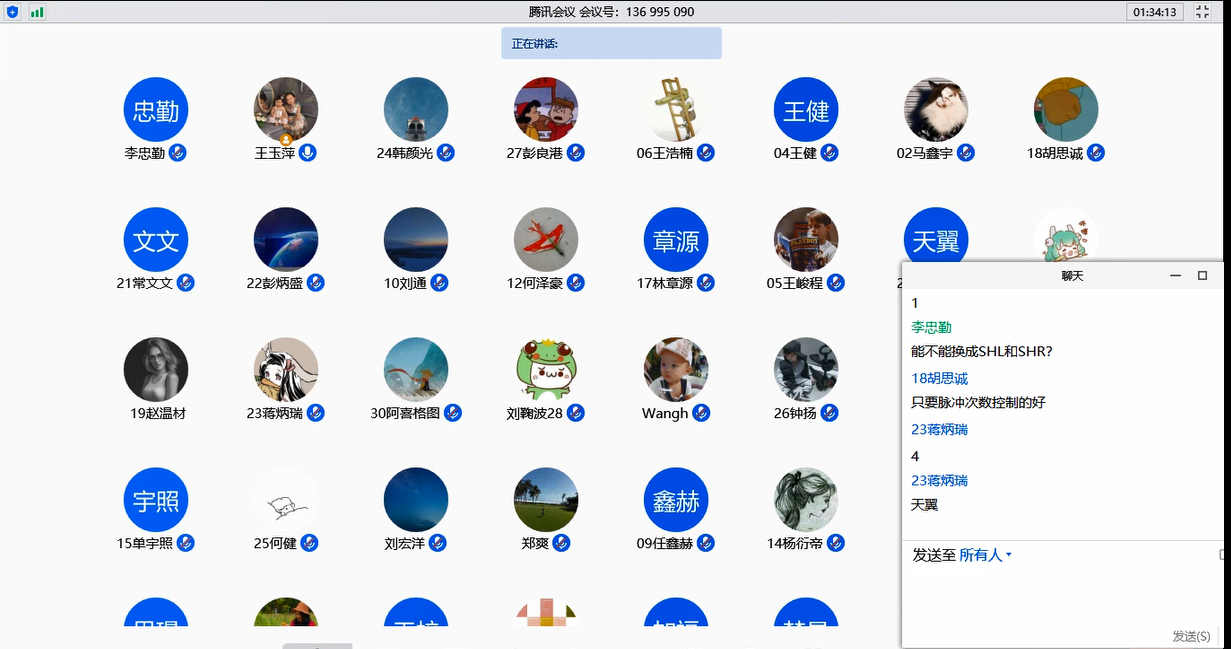Open the 发送至 所有人 recipient dropdown
The image size is (1231, 649).
(985, 555)
